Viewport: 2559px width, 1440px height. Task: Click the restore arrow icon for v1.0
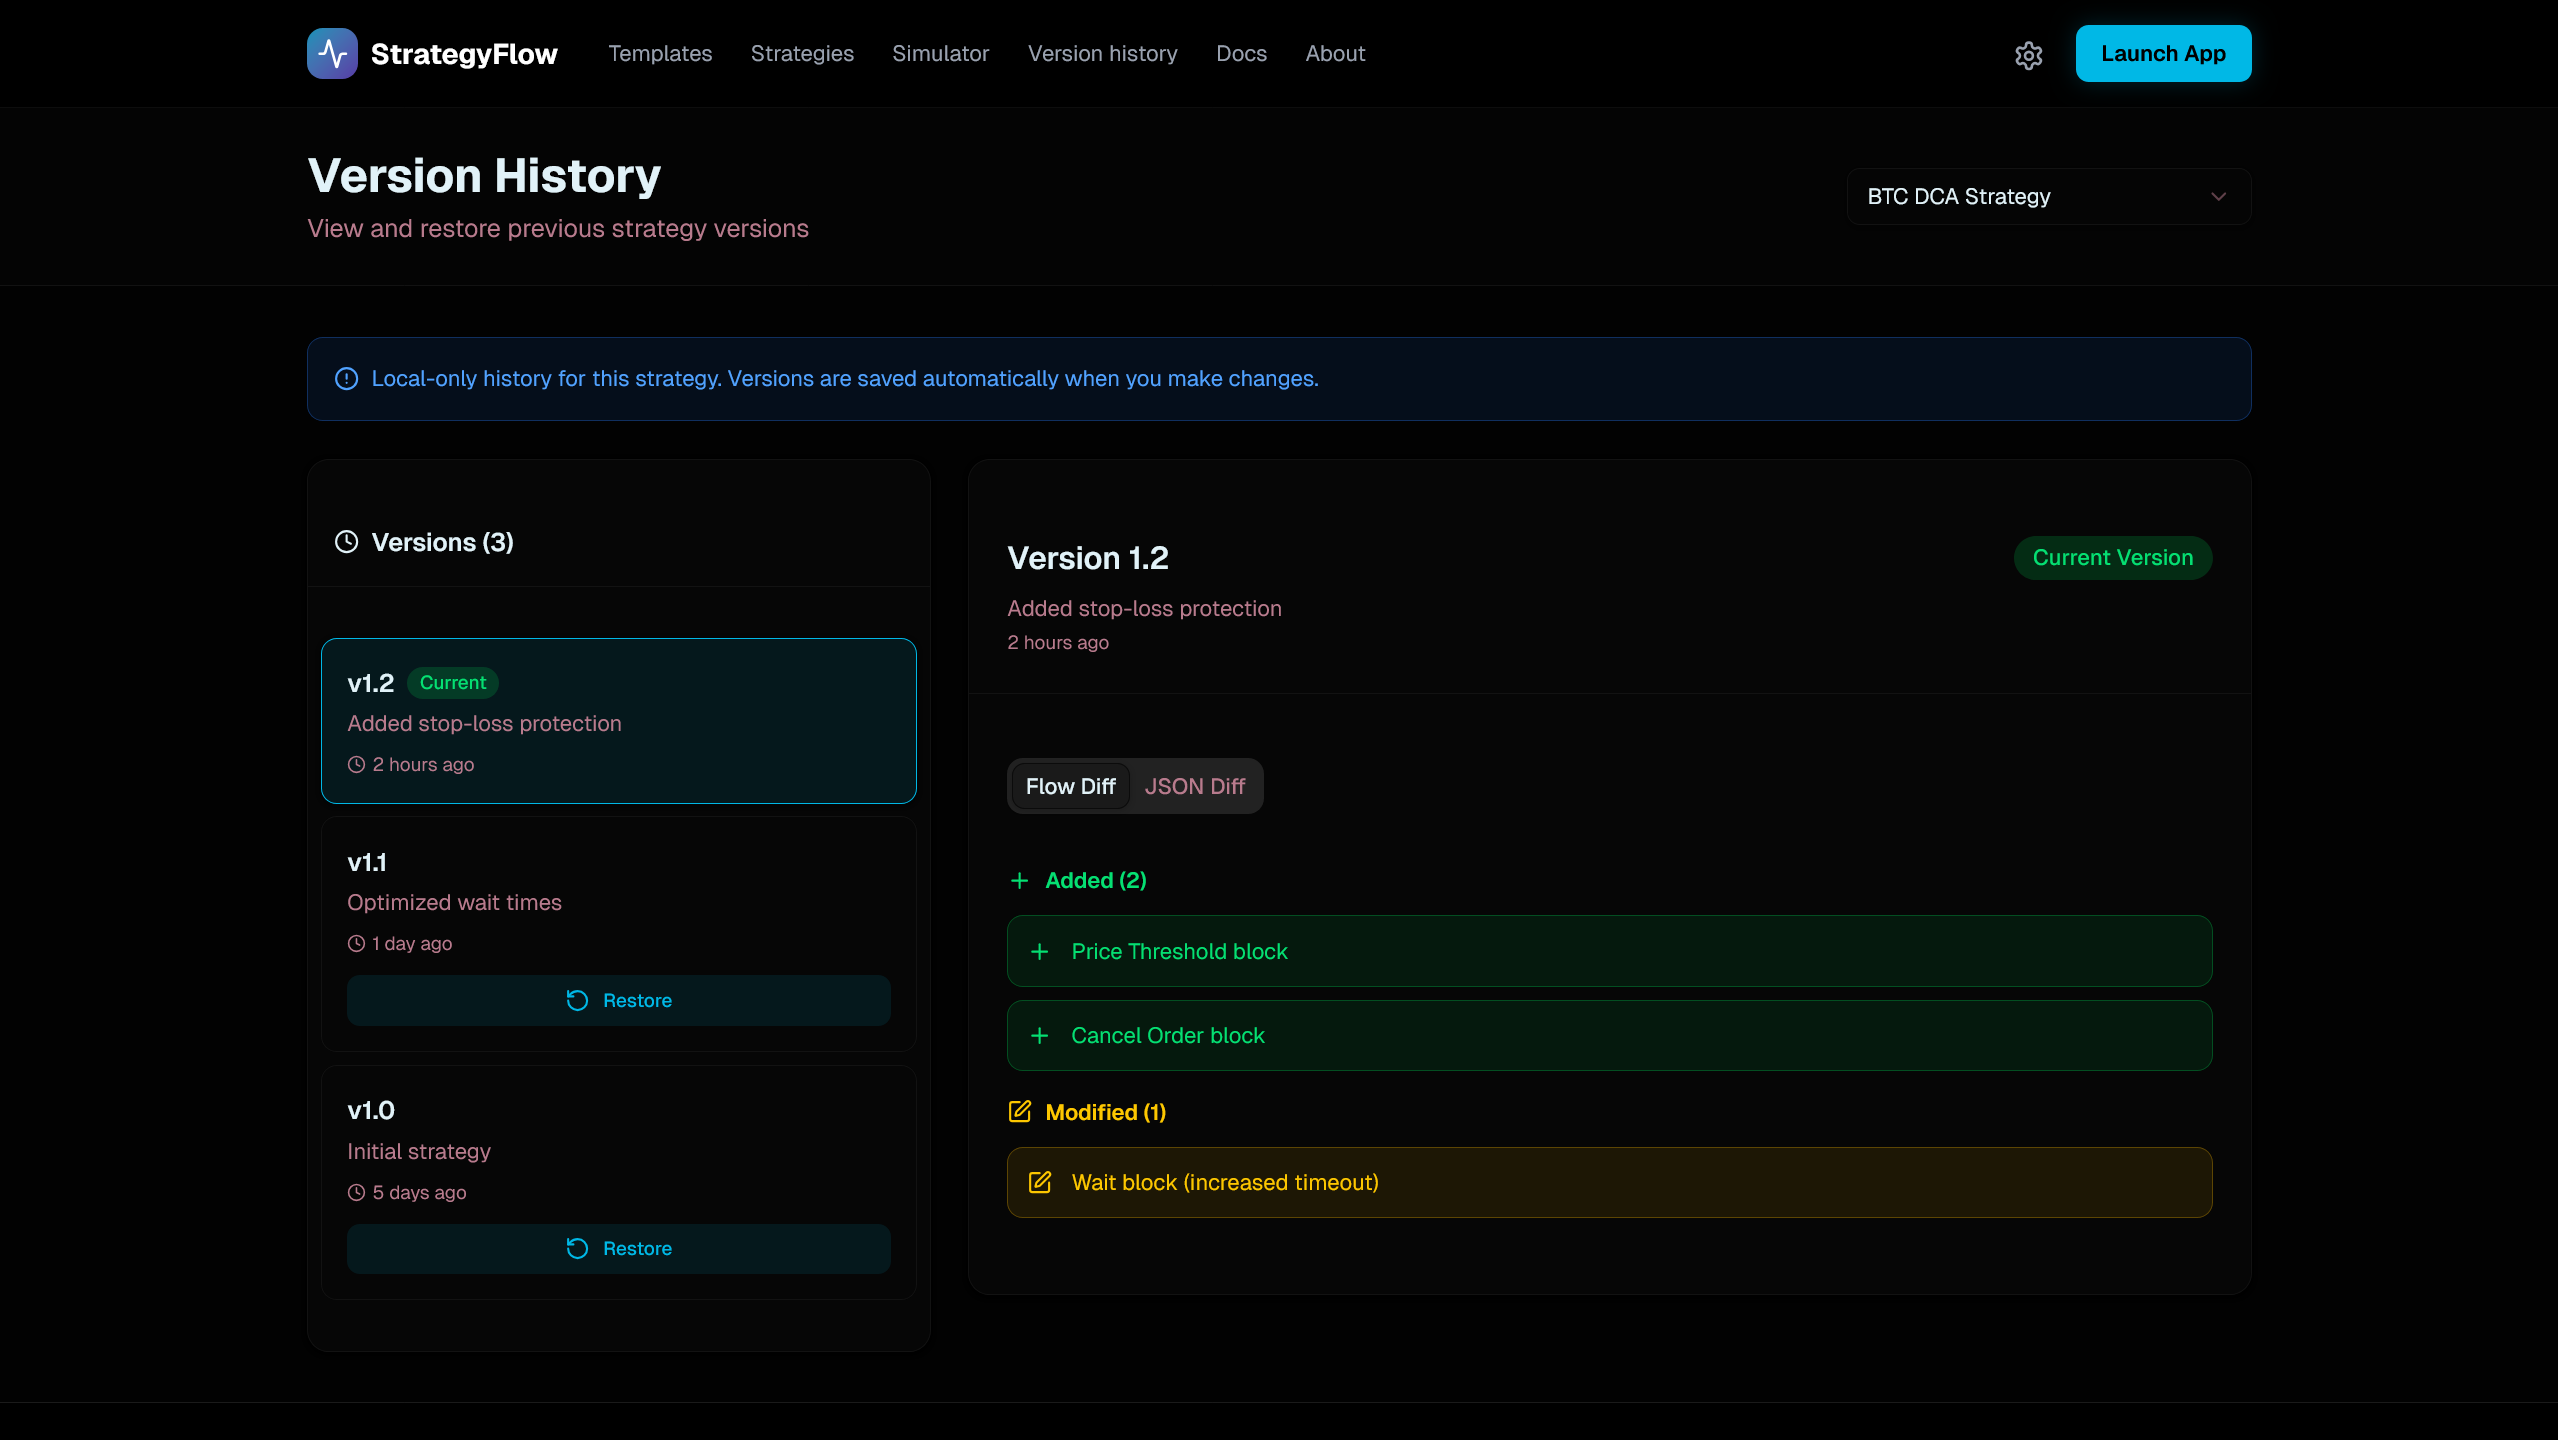[577, 1249]
